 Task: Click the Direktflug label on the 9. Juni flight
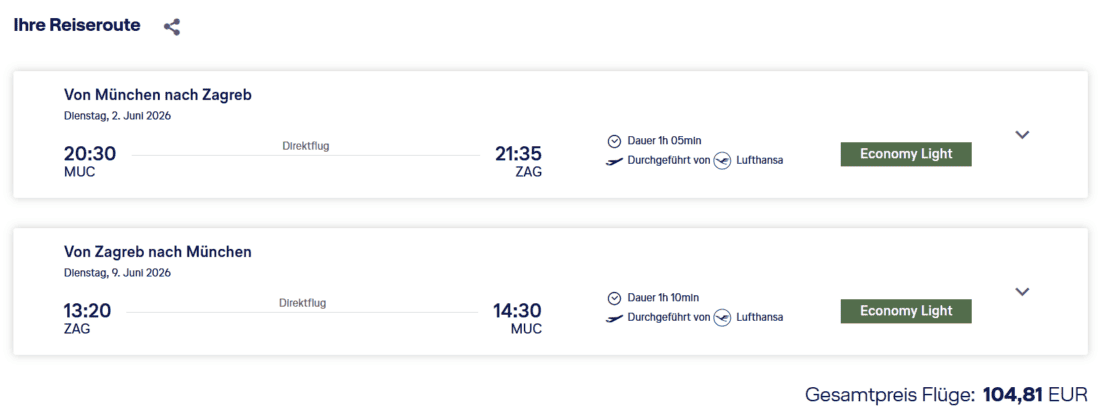(303, 303)
